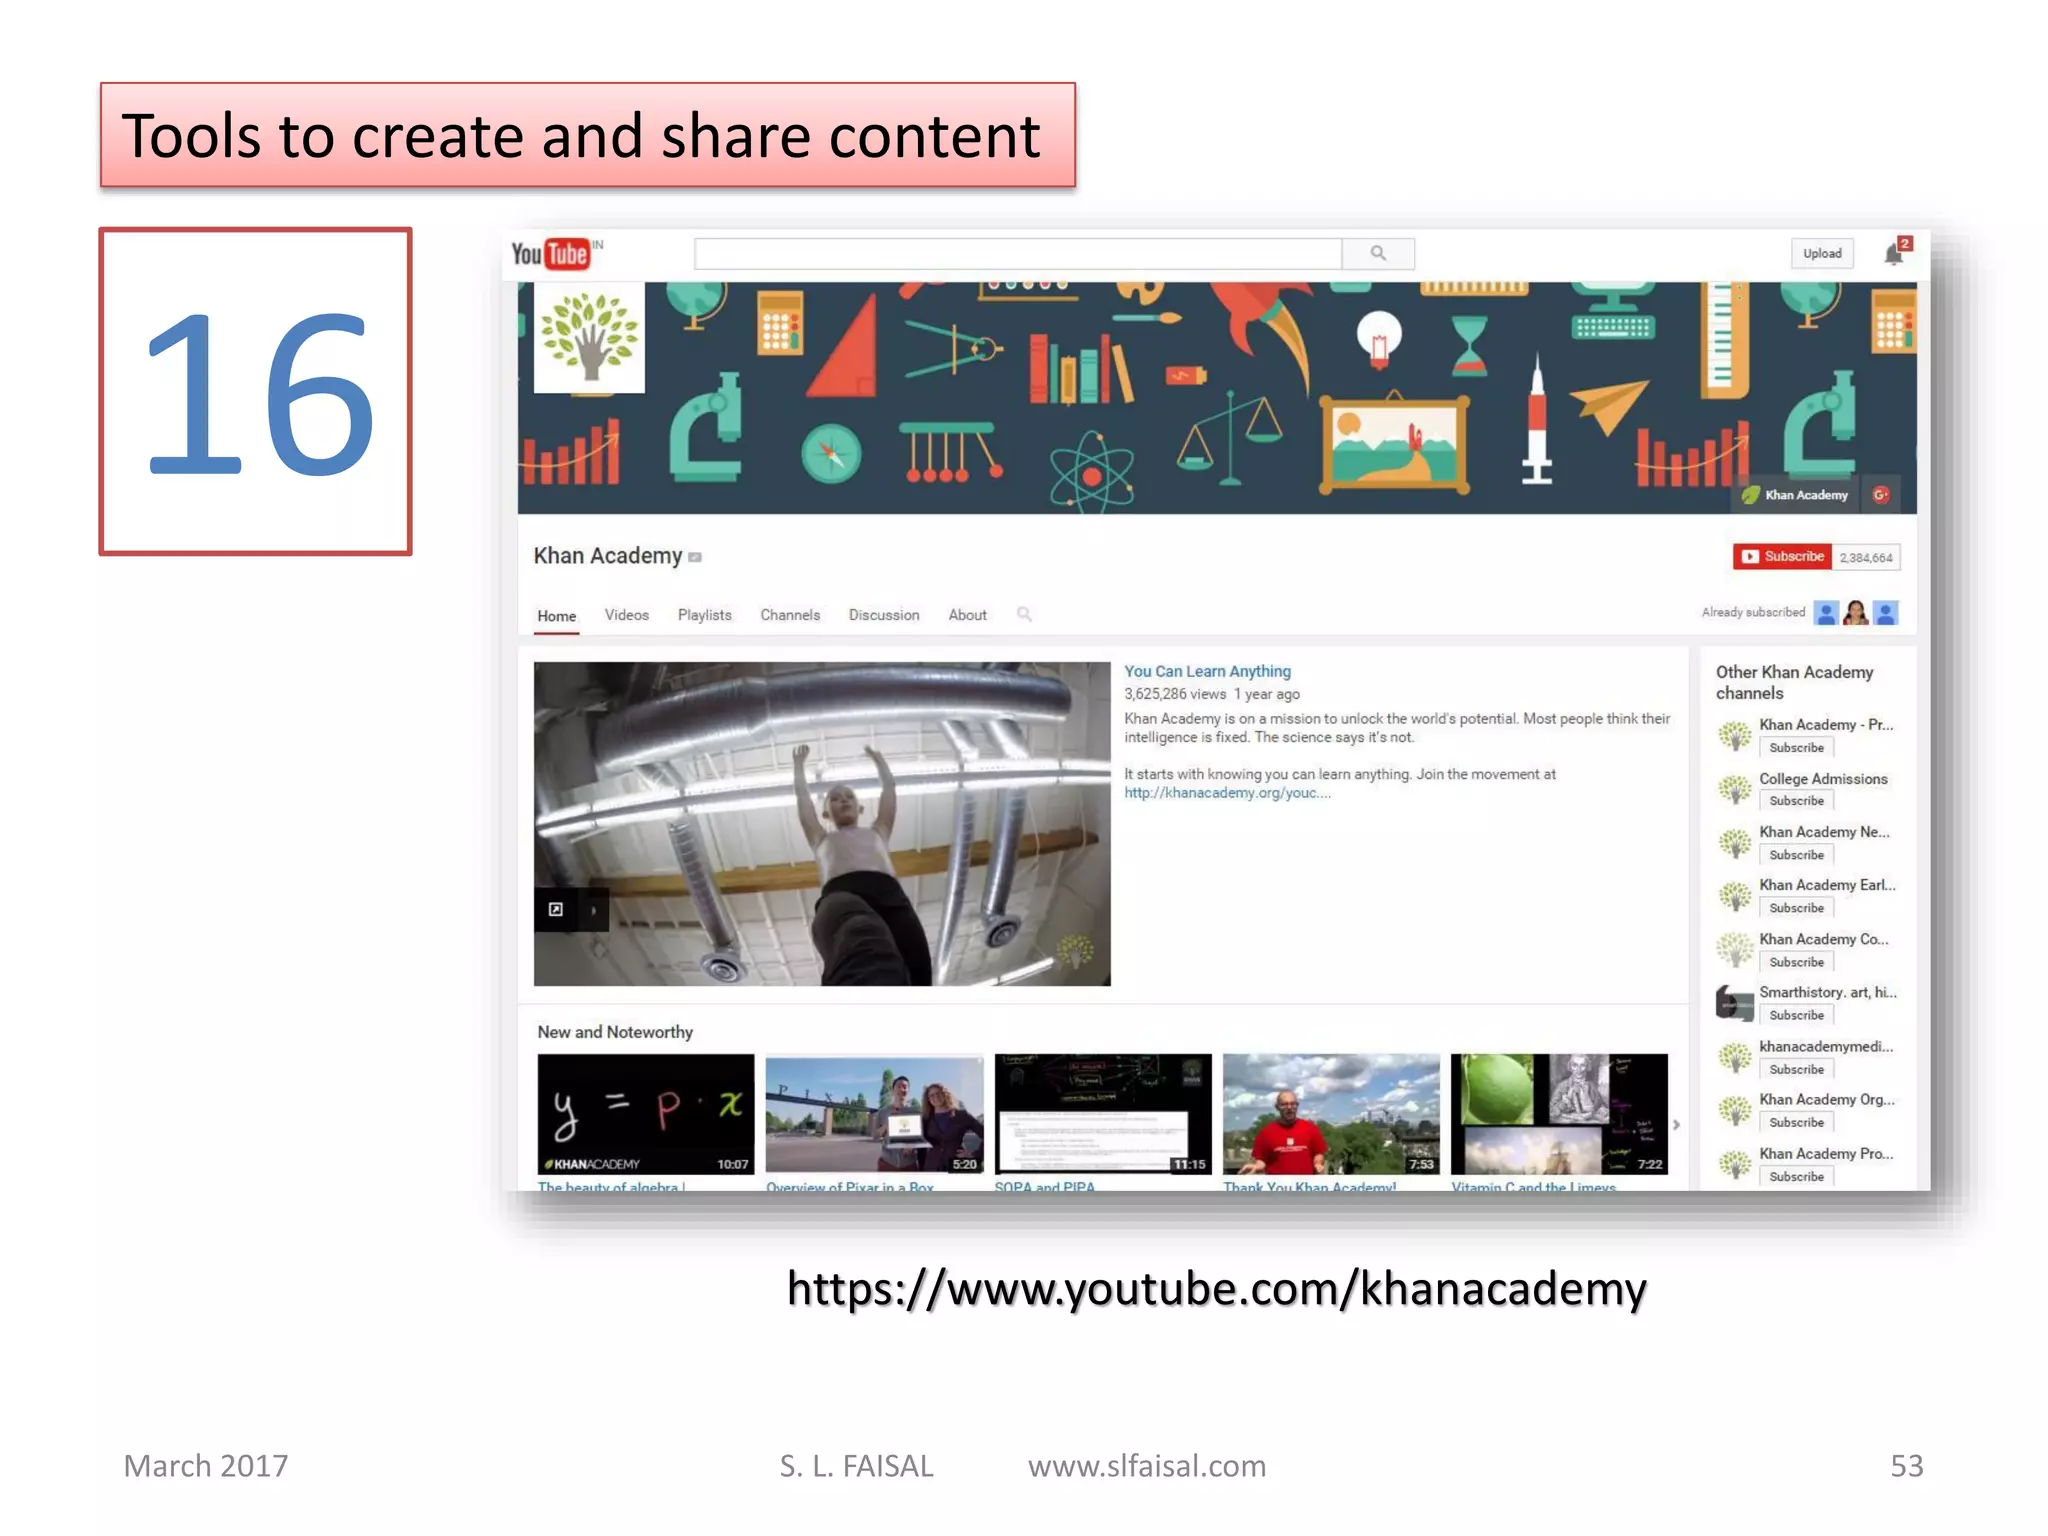2048x1536 pixels.
Task: Open the Home tab
Action: tap(556, 616)
